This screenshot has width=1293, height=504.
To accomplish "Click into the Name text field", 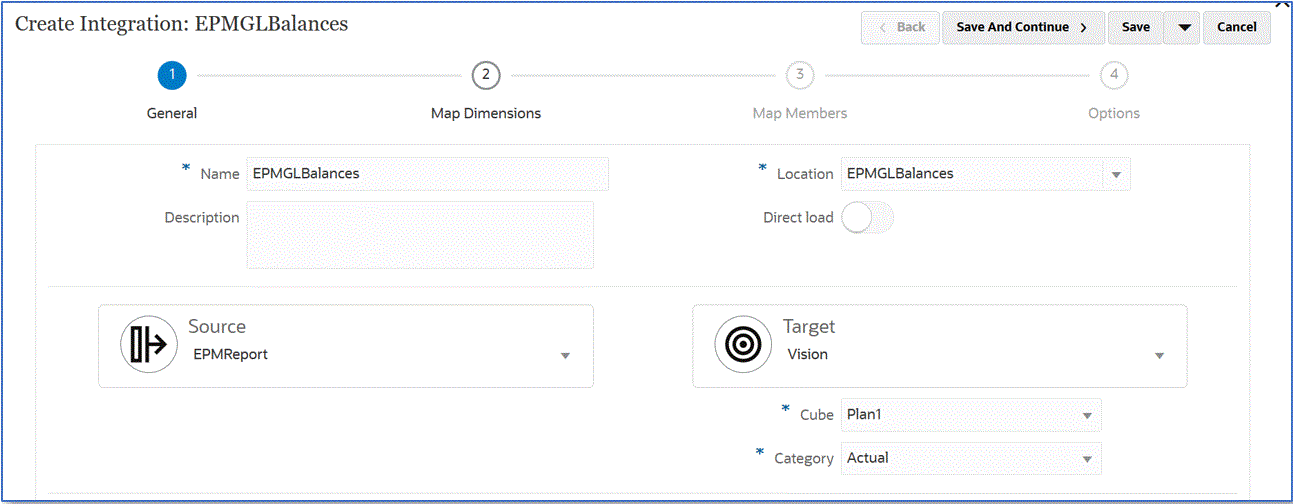I will tap(427, 174).
